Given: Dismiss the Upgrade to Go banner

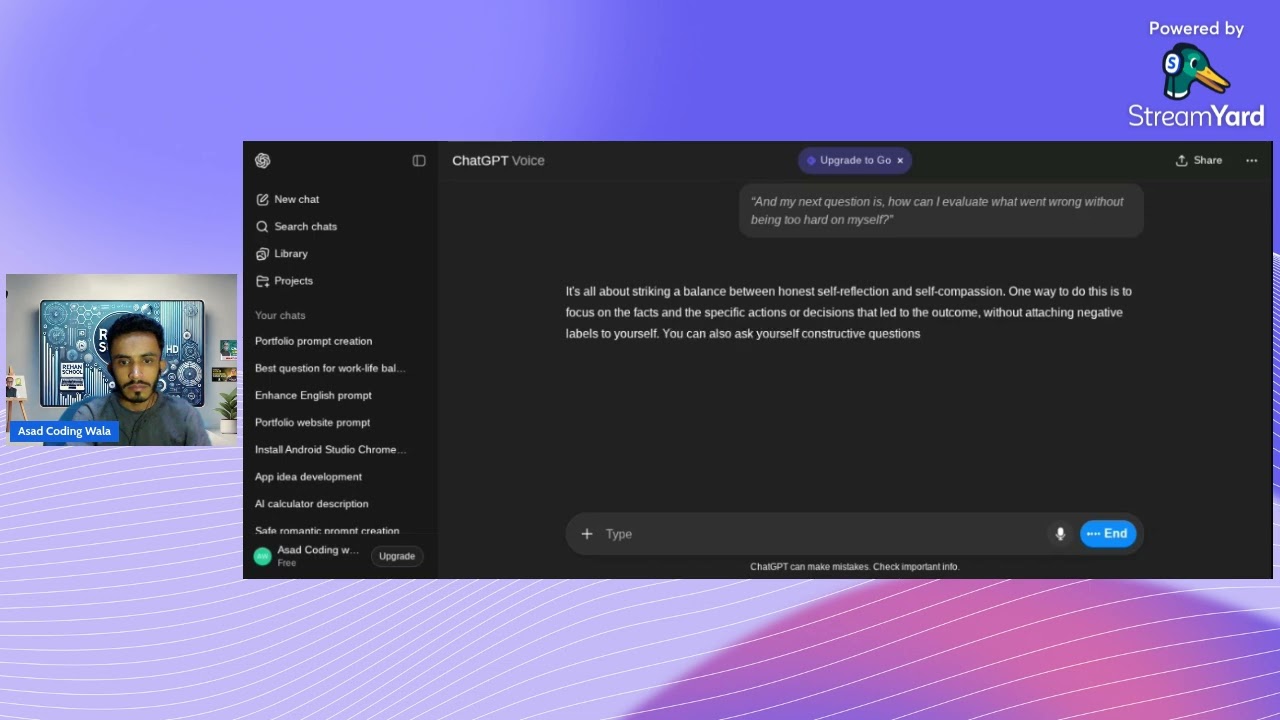Looking at the screenshot, I should coord(900,160).
